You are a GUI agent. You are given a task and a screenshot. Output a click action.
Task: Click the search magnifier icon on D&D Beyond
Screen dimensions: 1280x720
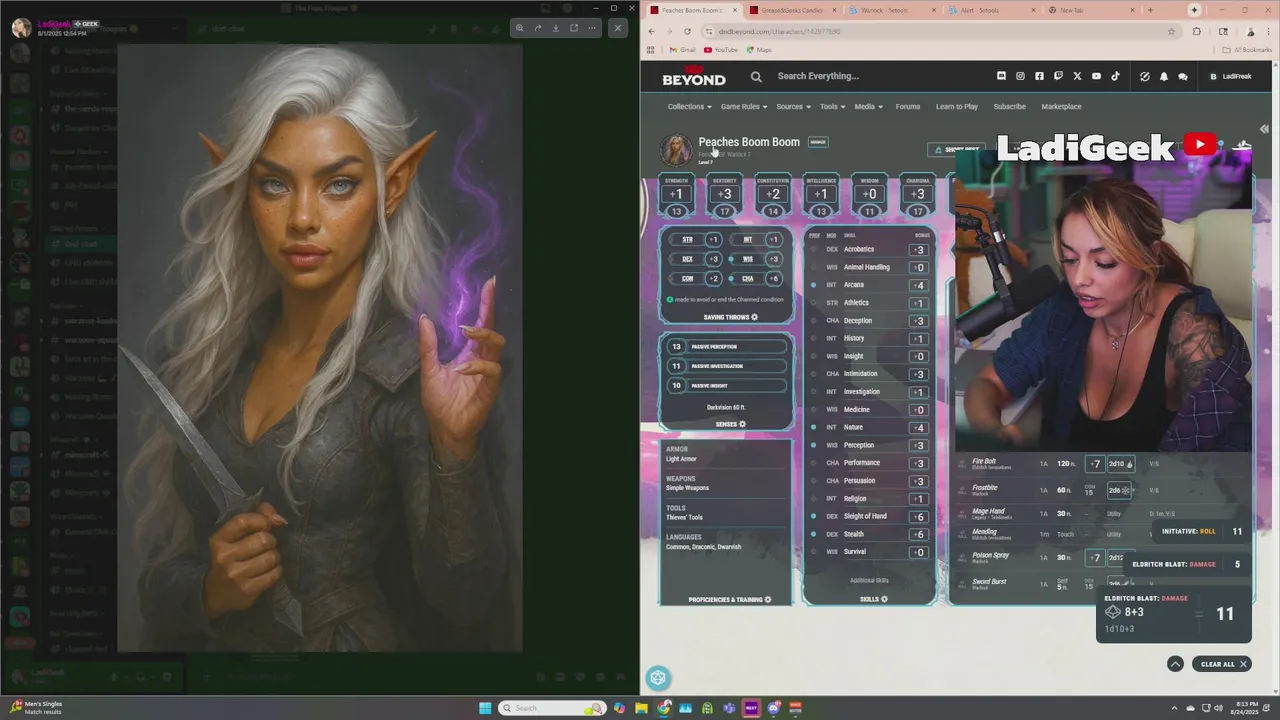pos(756,76)
